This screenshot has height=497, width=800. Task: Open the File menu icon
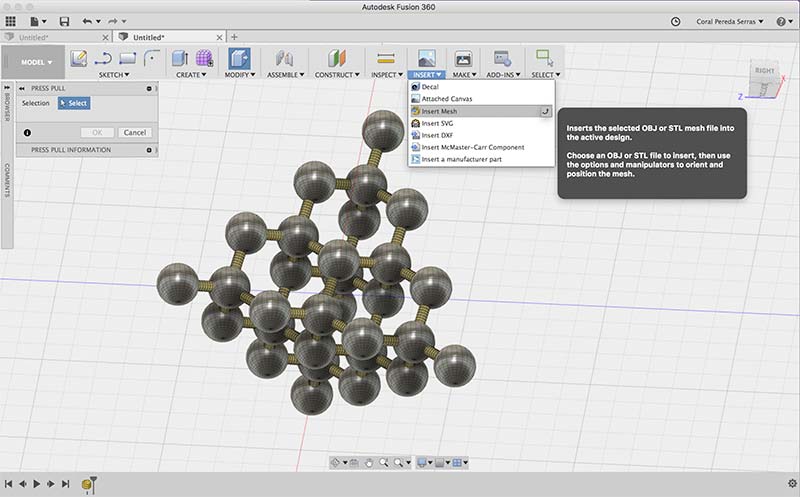(38, 21)
